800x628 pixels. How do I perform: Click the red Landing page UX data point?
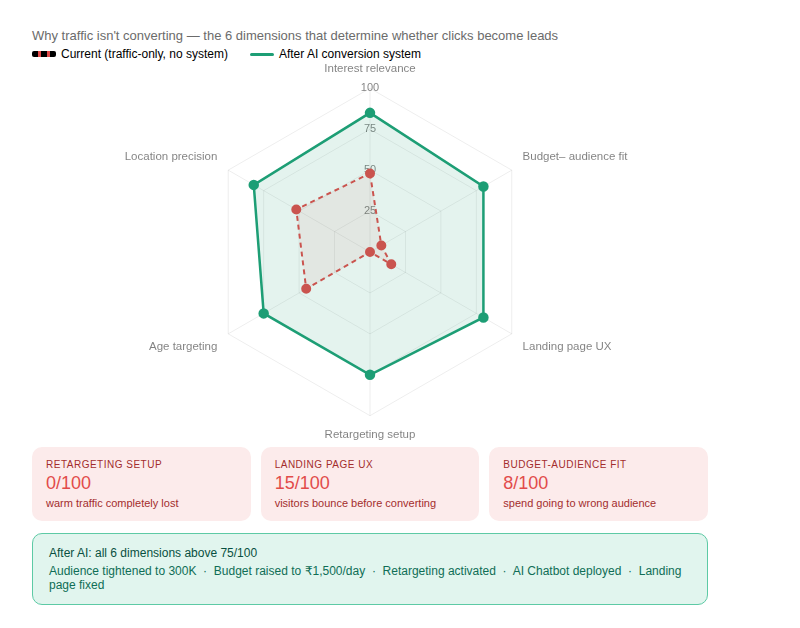[391, 264]
